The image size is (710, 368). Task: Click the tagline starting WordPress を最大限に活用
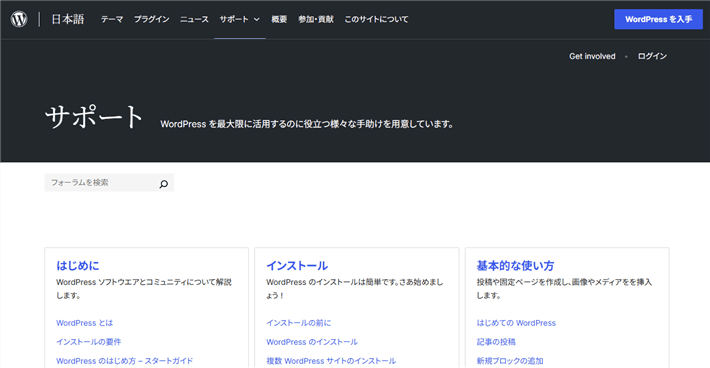click(x=307, y=124)
